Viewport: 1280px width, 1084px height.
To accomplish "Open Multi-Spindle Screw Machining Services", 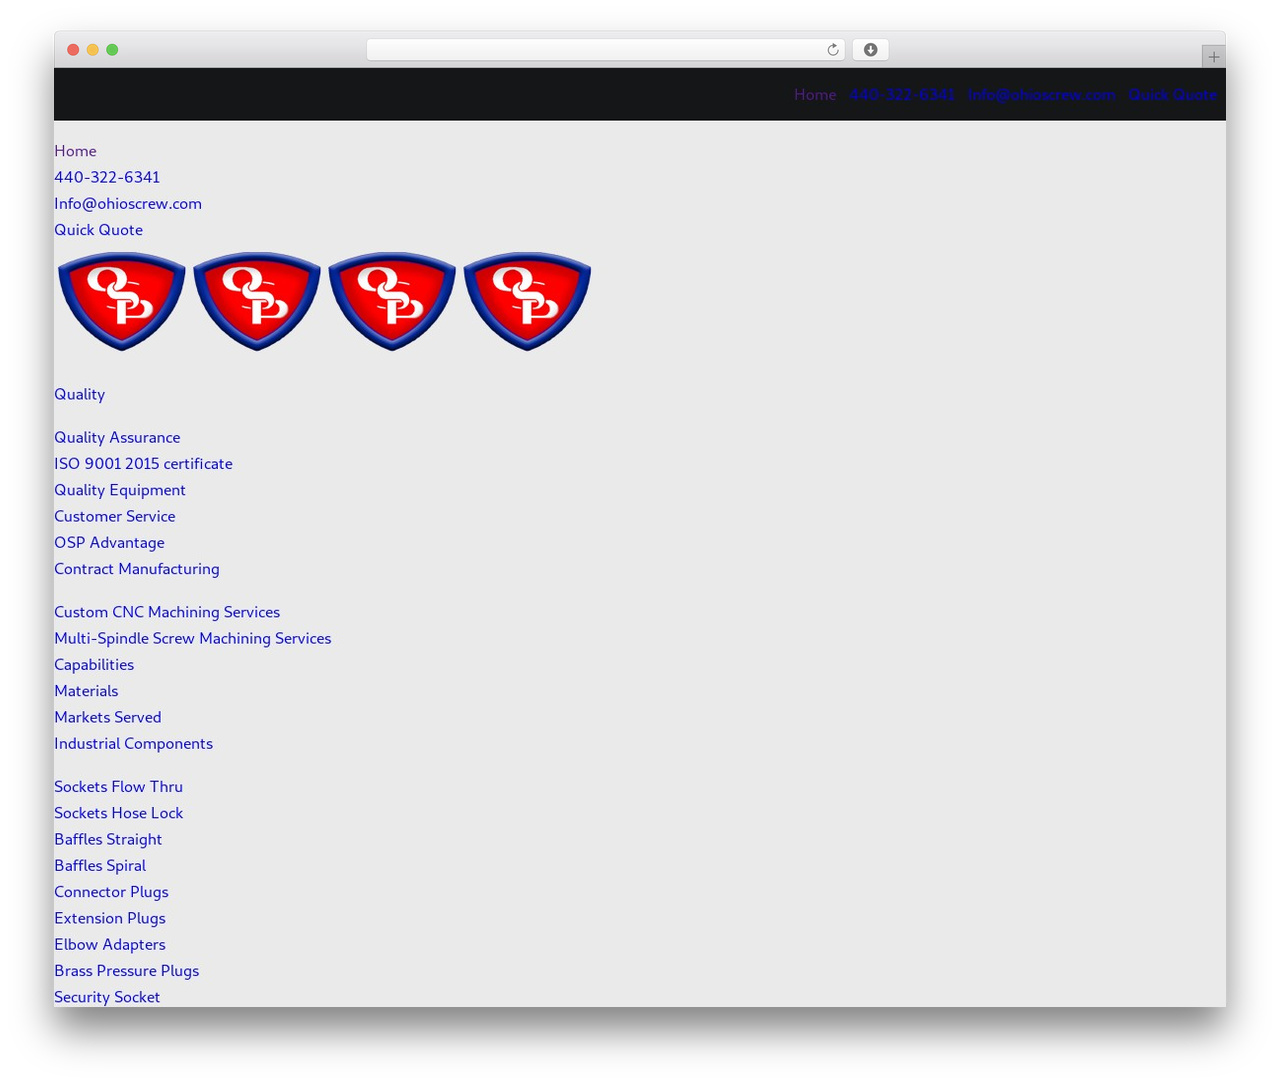I will tap(193, 638).
